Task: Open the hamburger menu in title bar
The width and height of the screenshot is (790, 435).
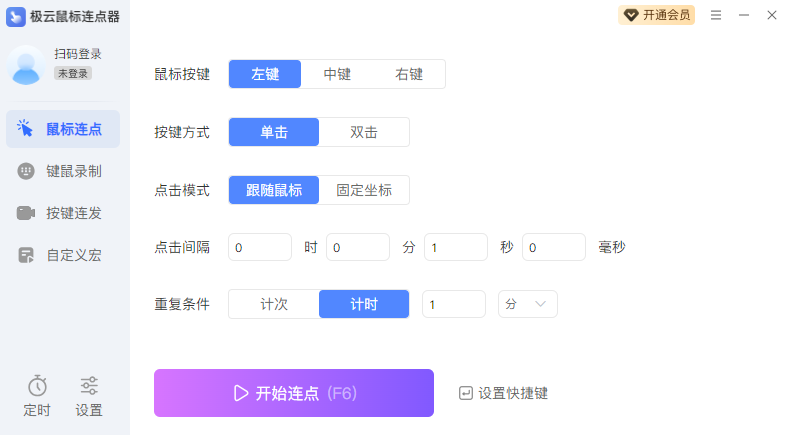Action: (x=716, y=15)
